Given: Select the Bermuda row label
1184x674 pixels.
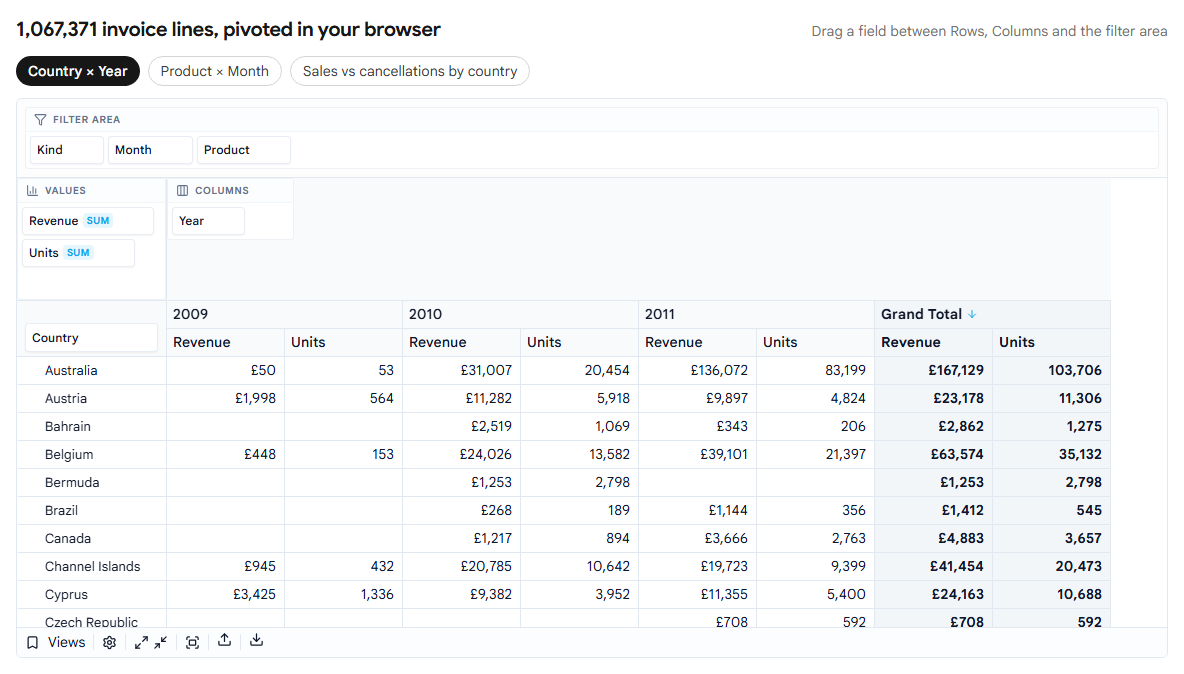Looking at the screenshot, I should pyautogui.click(x=72, y=482).
